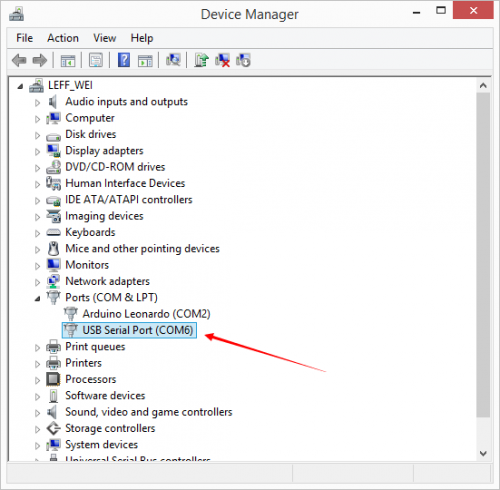Image resolution: width=500 pixels, height=490 pixels.
Task: Expand Network adapters category
Action: (37, 282)
